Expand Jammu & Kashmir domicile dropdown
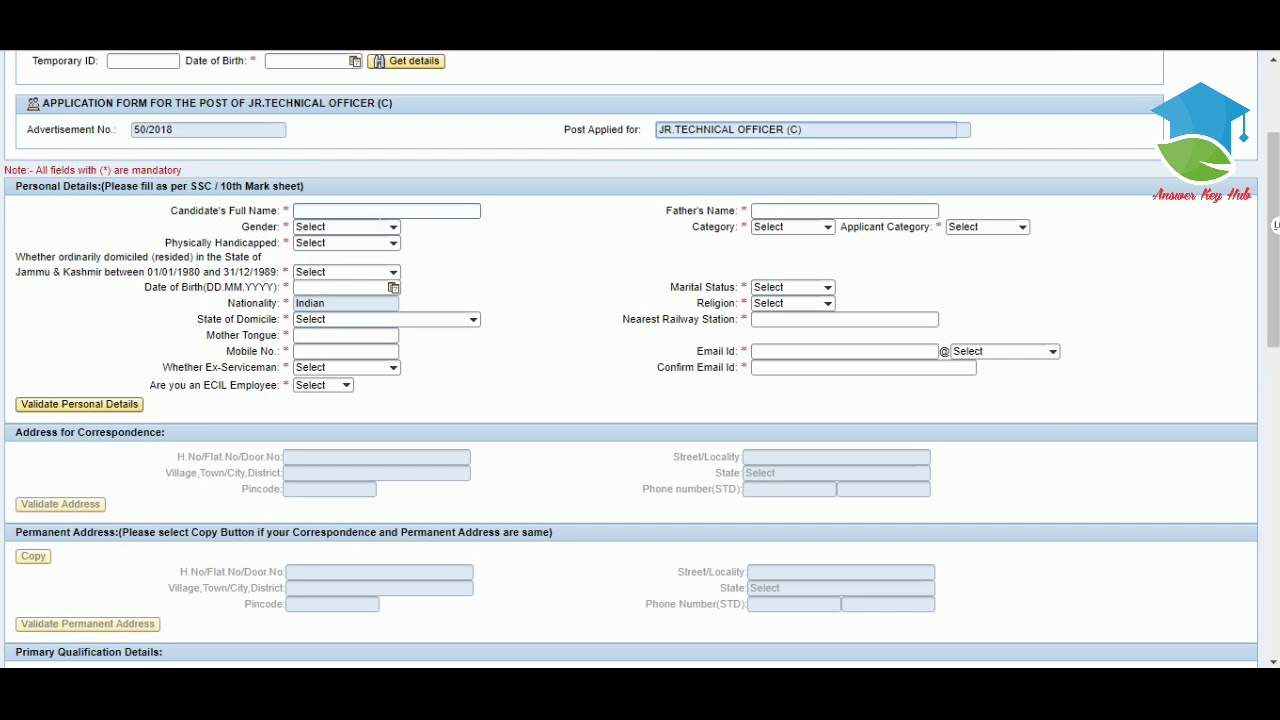This screenshot has height=720, width=1280. tap(346, 272)
